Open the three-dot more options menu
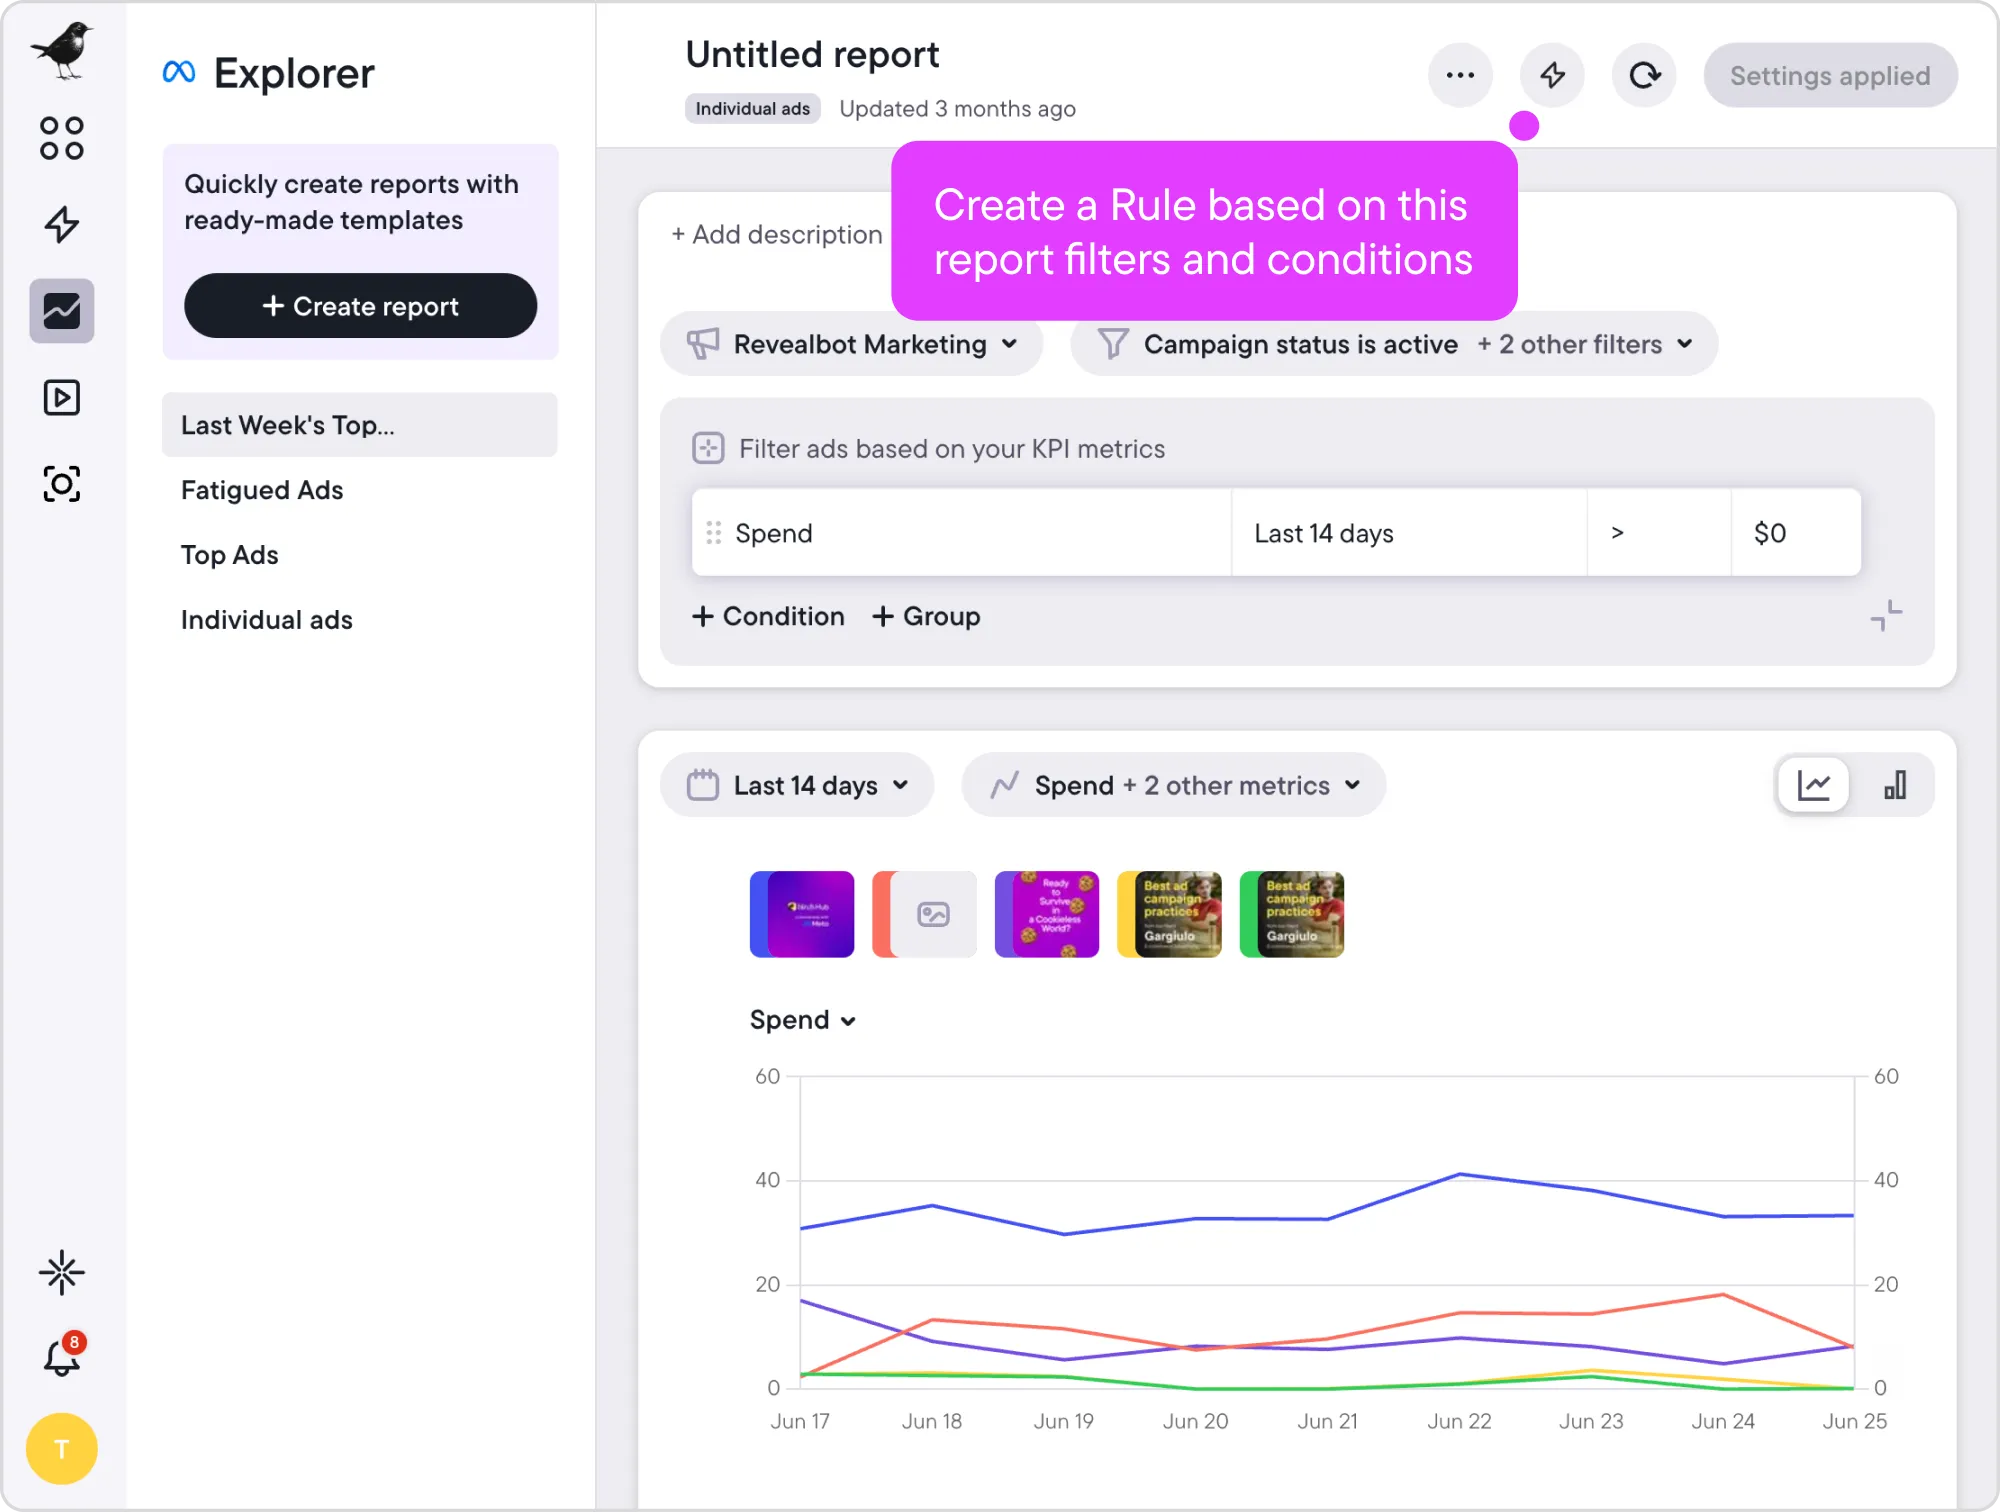This screenshot has width=2000, height=1512. point(1460,75)
